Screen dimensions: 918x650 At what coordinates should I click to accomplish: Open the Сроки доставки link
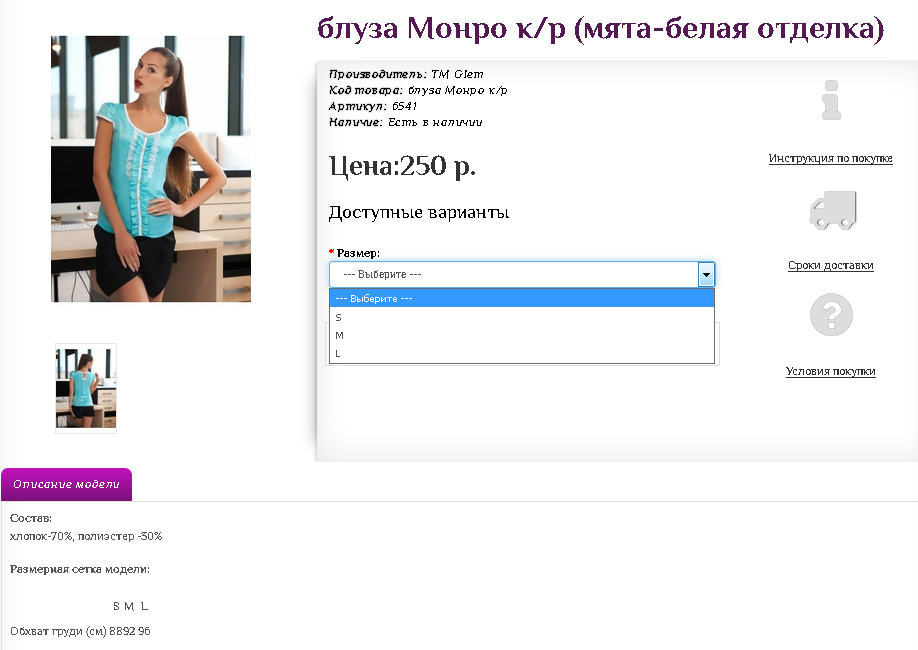(830, 265)
